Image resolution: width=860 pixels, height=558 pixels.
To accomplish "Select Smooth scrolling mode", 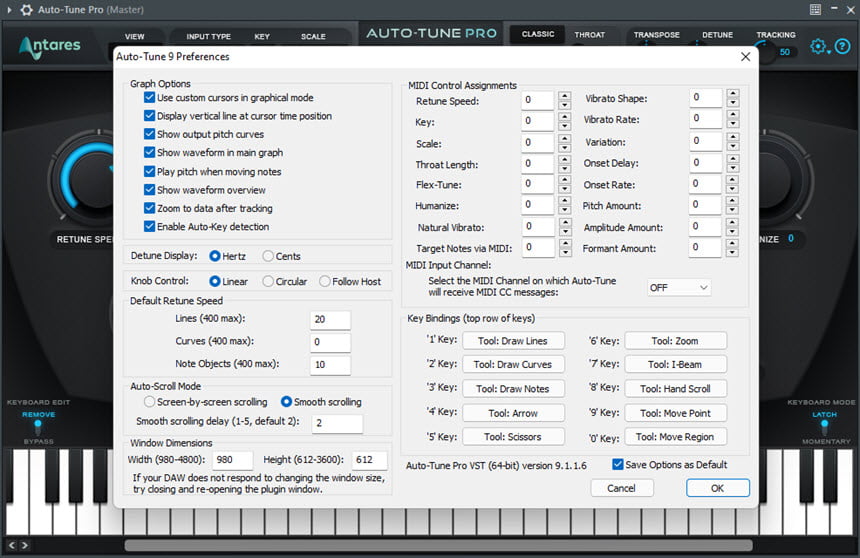I will (x=286, y=402).
